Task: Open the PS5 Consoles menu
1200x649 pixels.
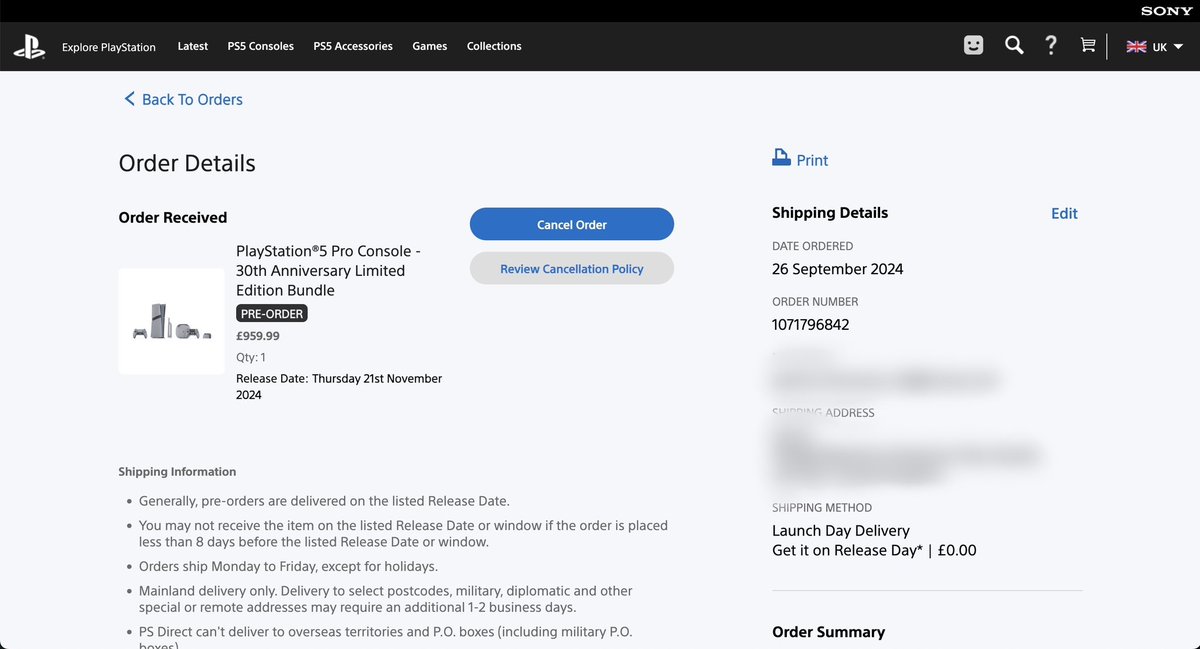Action: click(261, 46)
